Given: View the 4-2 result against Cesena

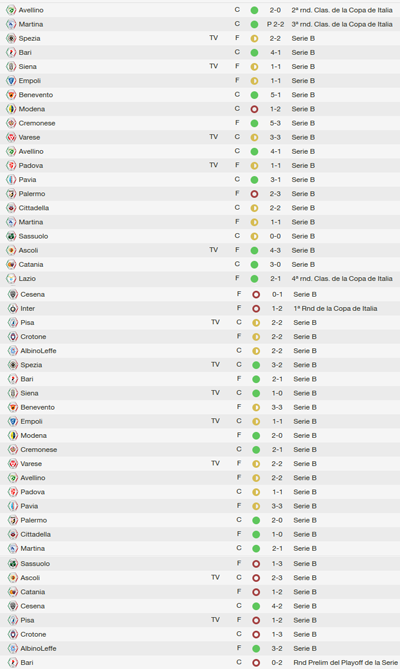Looking at the screenshot, I should pyautogui.click(x=277, y=606).
